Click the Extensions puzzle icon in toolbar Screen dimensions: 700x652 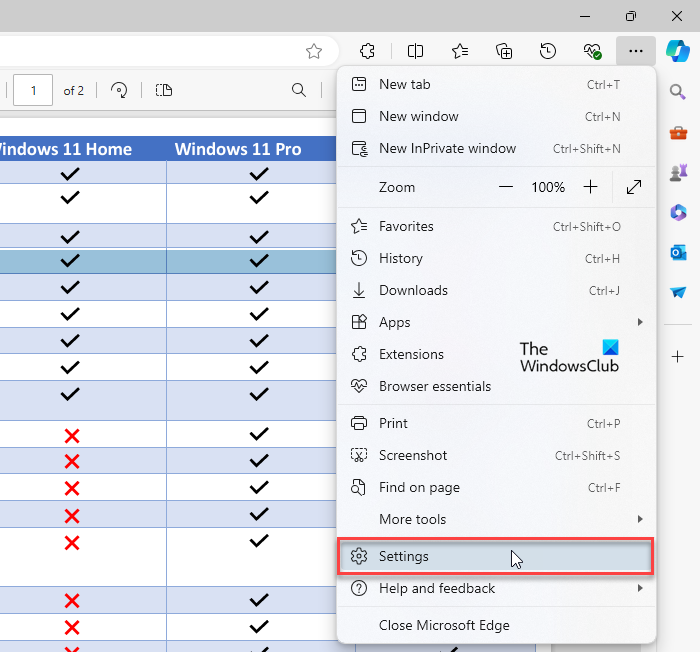(367, 51)
